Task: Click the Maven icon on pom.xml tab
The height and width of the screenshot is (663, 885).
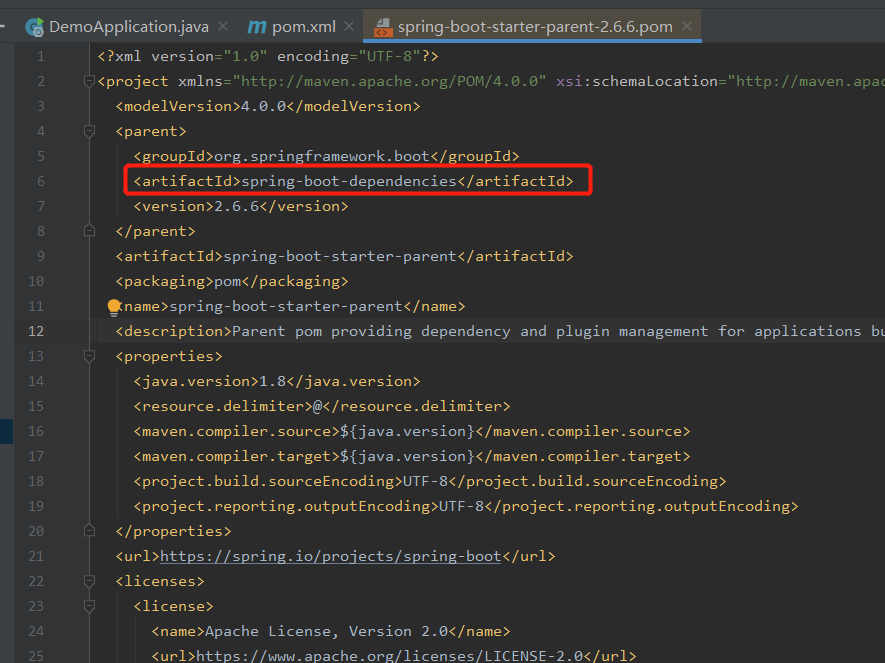Action: (x=257, y=27)
